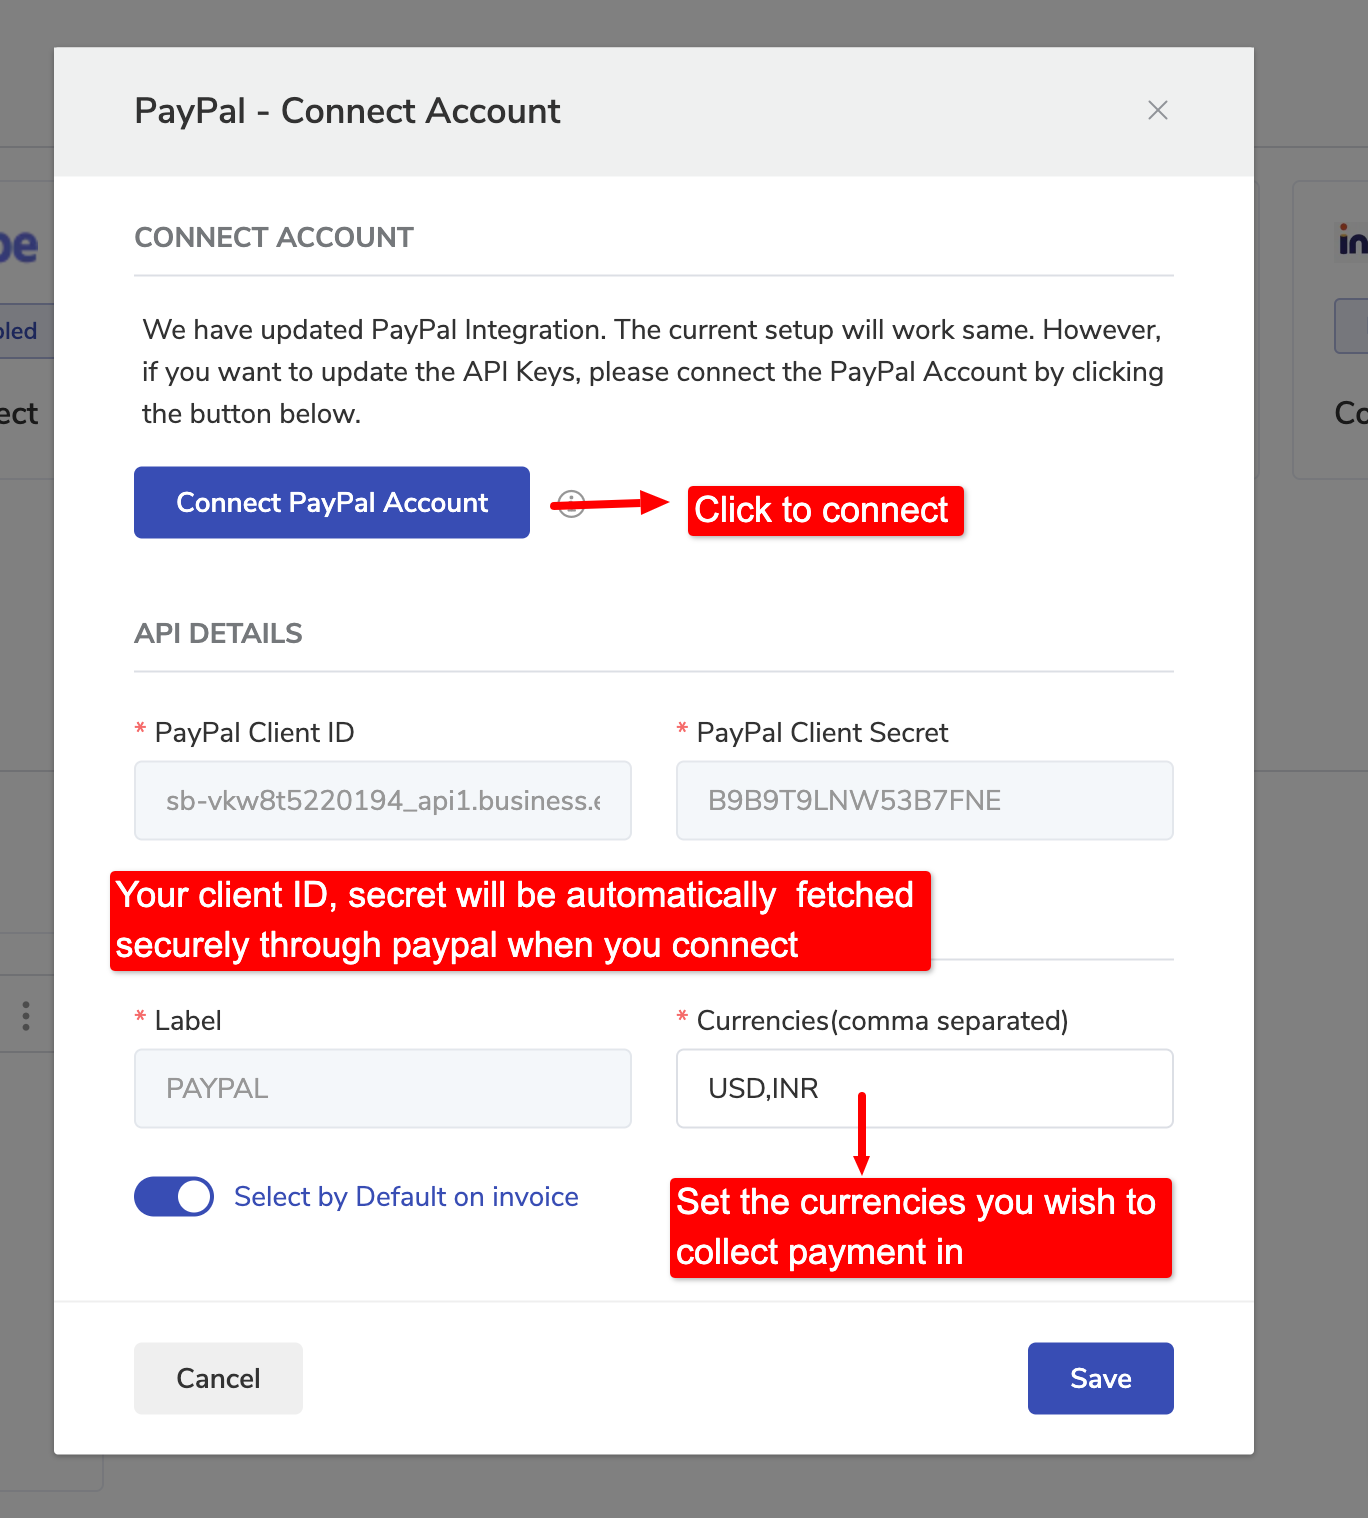Toggle Select by Default on invoice switch
The image size is (1368, 1518).
(174, 1197)
